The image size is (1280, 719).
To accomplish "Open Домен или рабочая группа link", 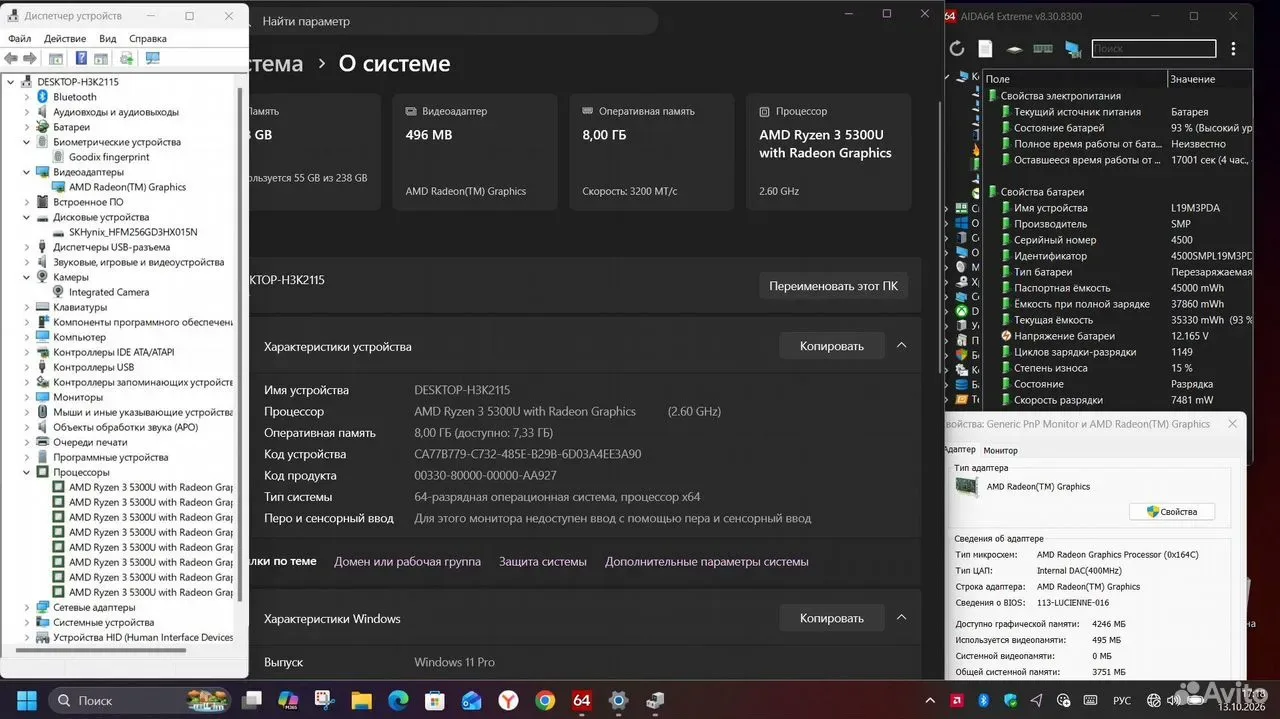I will tap(407, 562).
